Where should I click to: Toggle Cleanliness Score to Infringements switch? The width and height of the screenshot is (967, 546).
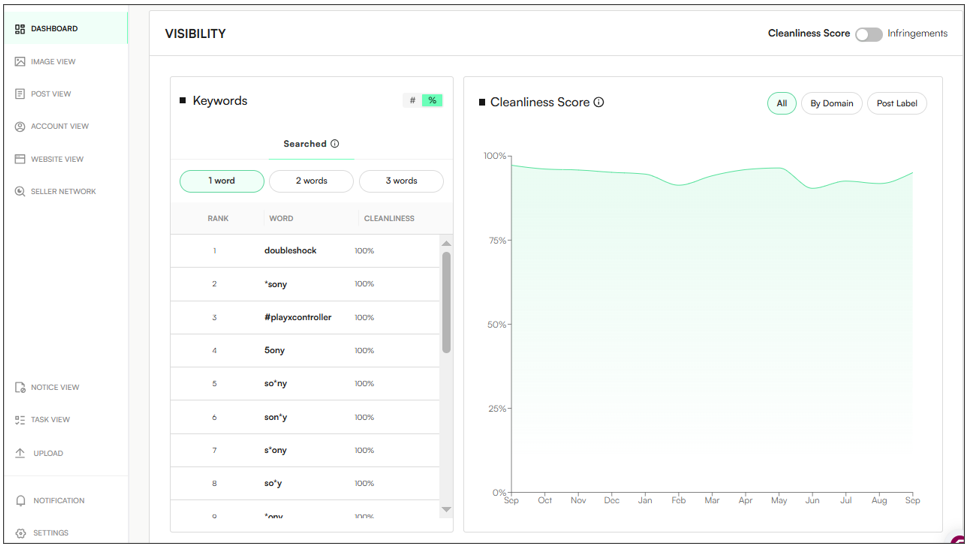click(868, 34)
